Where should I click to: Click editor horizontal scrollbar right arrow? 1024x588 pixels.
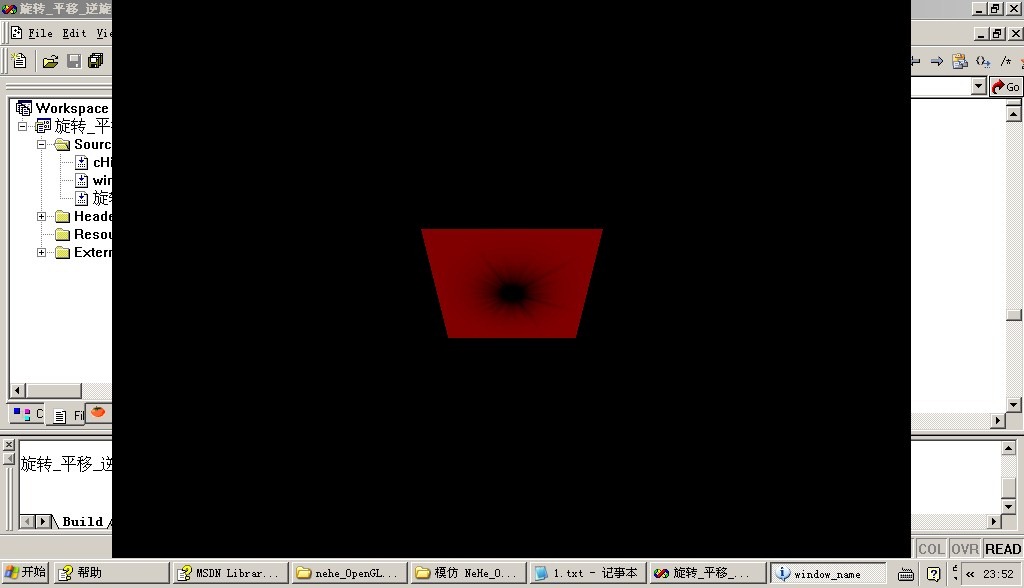997,421
